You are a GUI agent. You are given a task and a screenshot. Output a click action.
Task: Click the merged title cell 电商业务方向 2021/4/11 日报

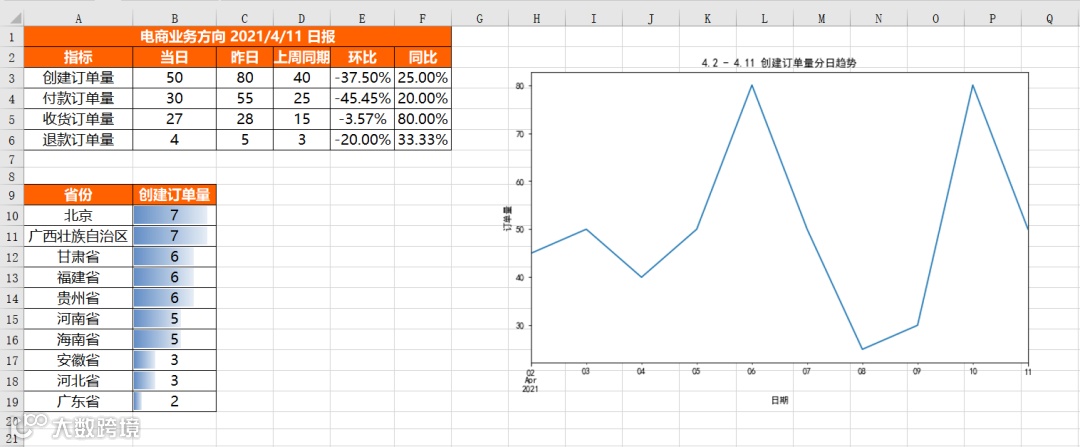[238, 37]
